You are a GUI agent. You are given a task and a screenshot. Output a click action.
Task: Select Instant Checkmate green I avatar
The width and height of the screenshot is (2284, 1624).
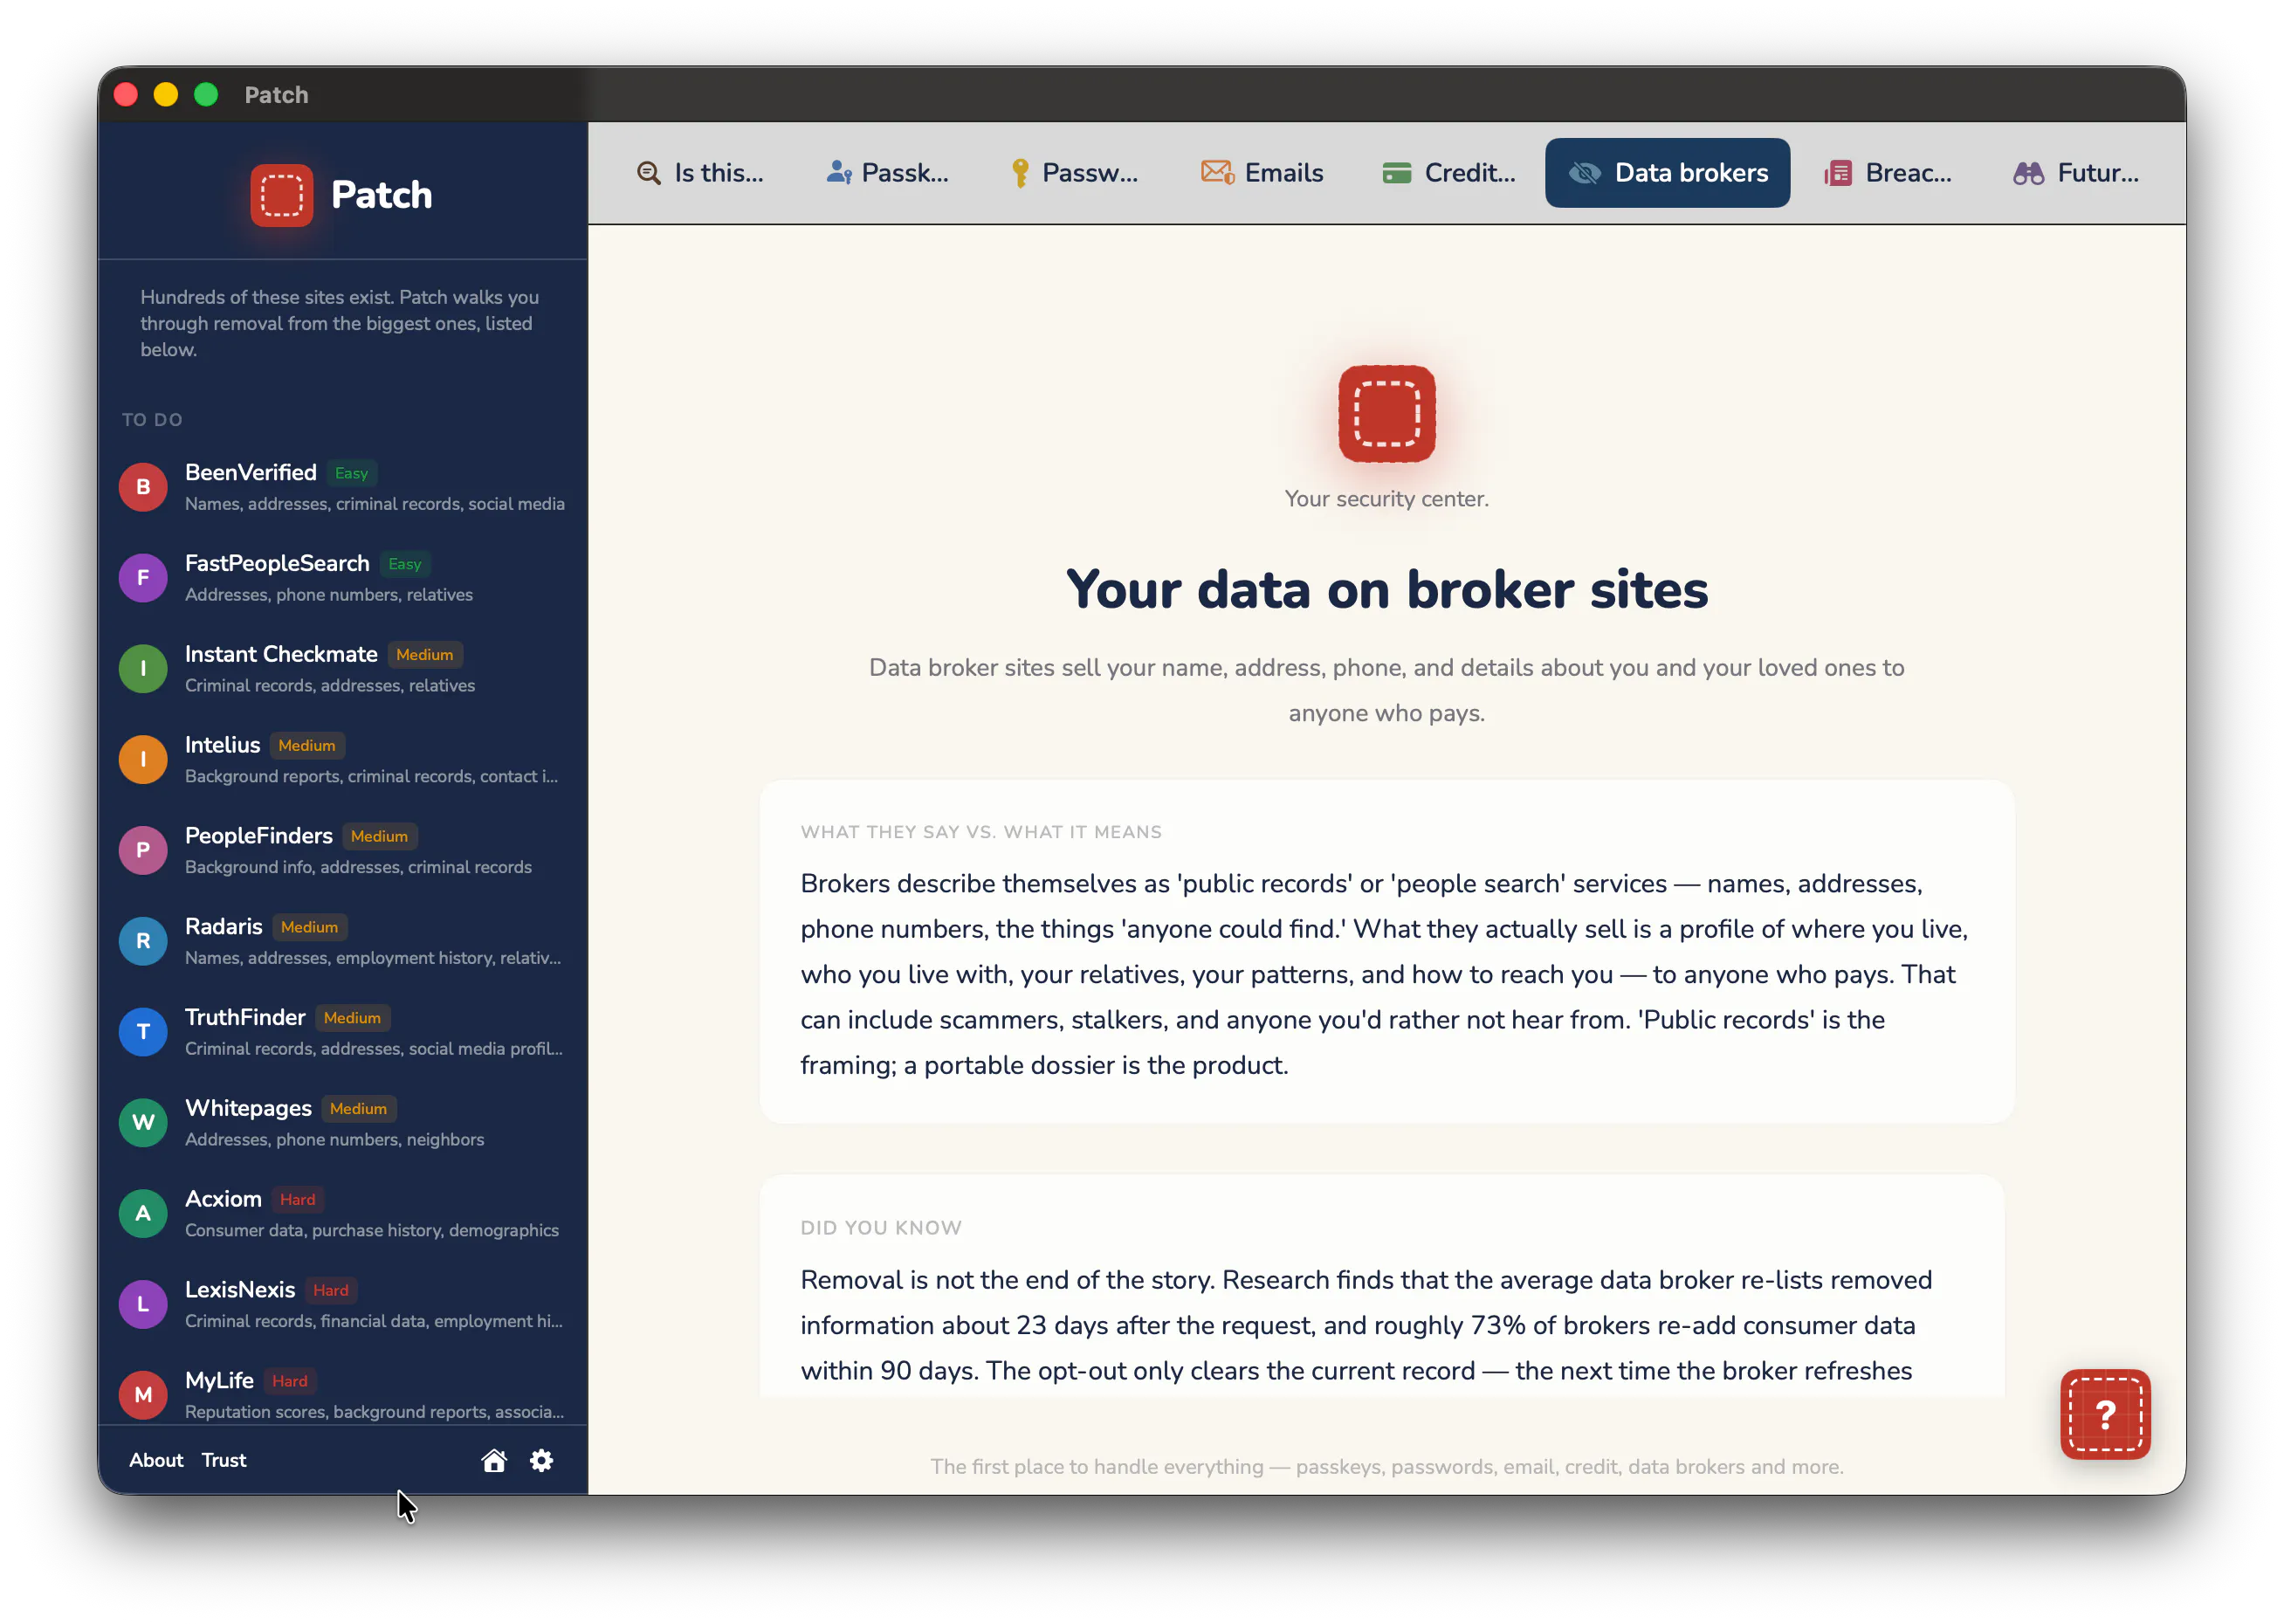click(143, 669)
